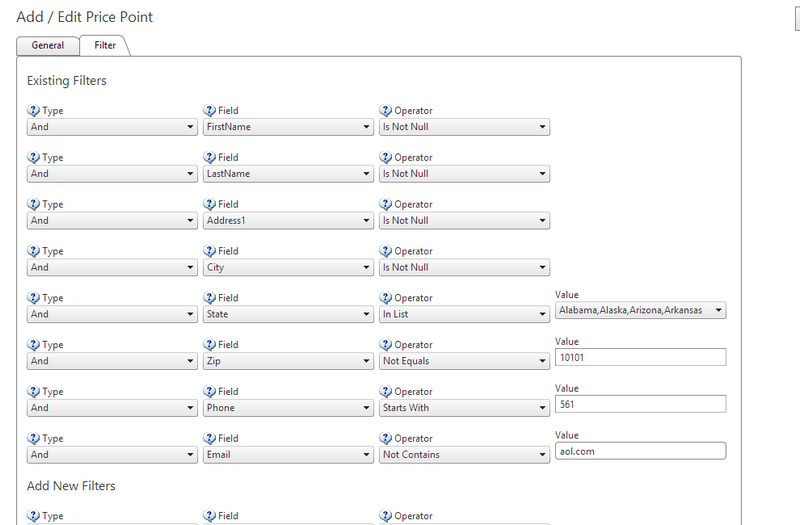Click help icon for State row Operator

click(385, 298)
